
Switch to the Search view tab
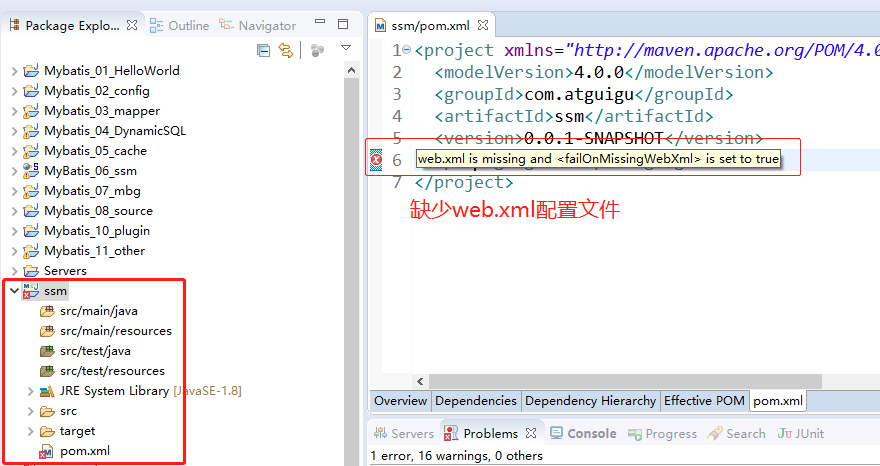coord(737,433)
